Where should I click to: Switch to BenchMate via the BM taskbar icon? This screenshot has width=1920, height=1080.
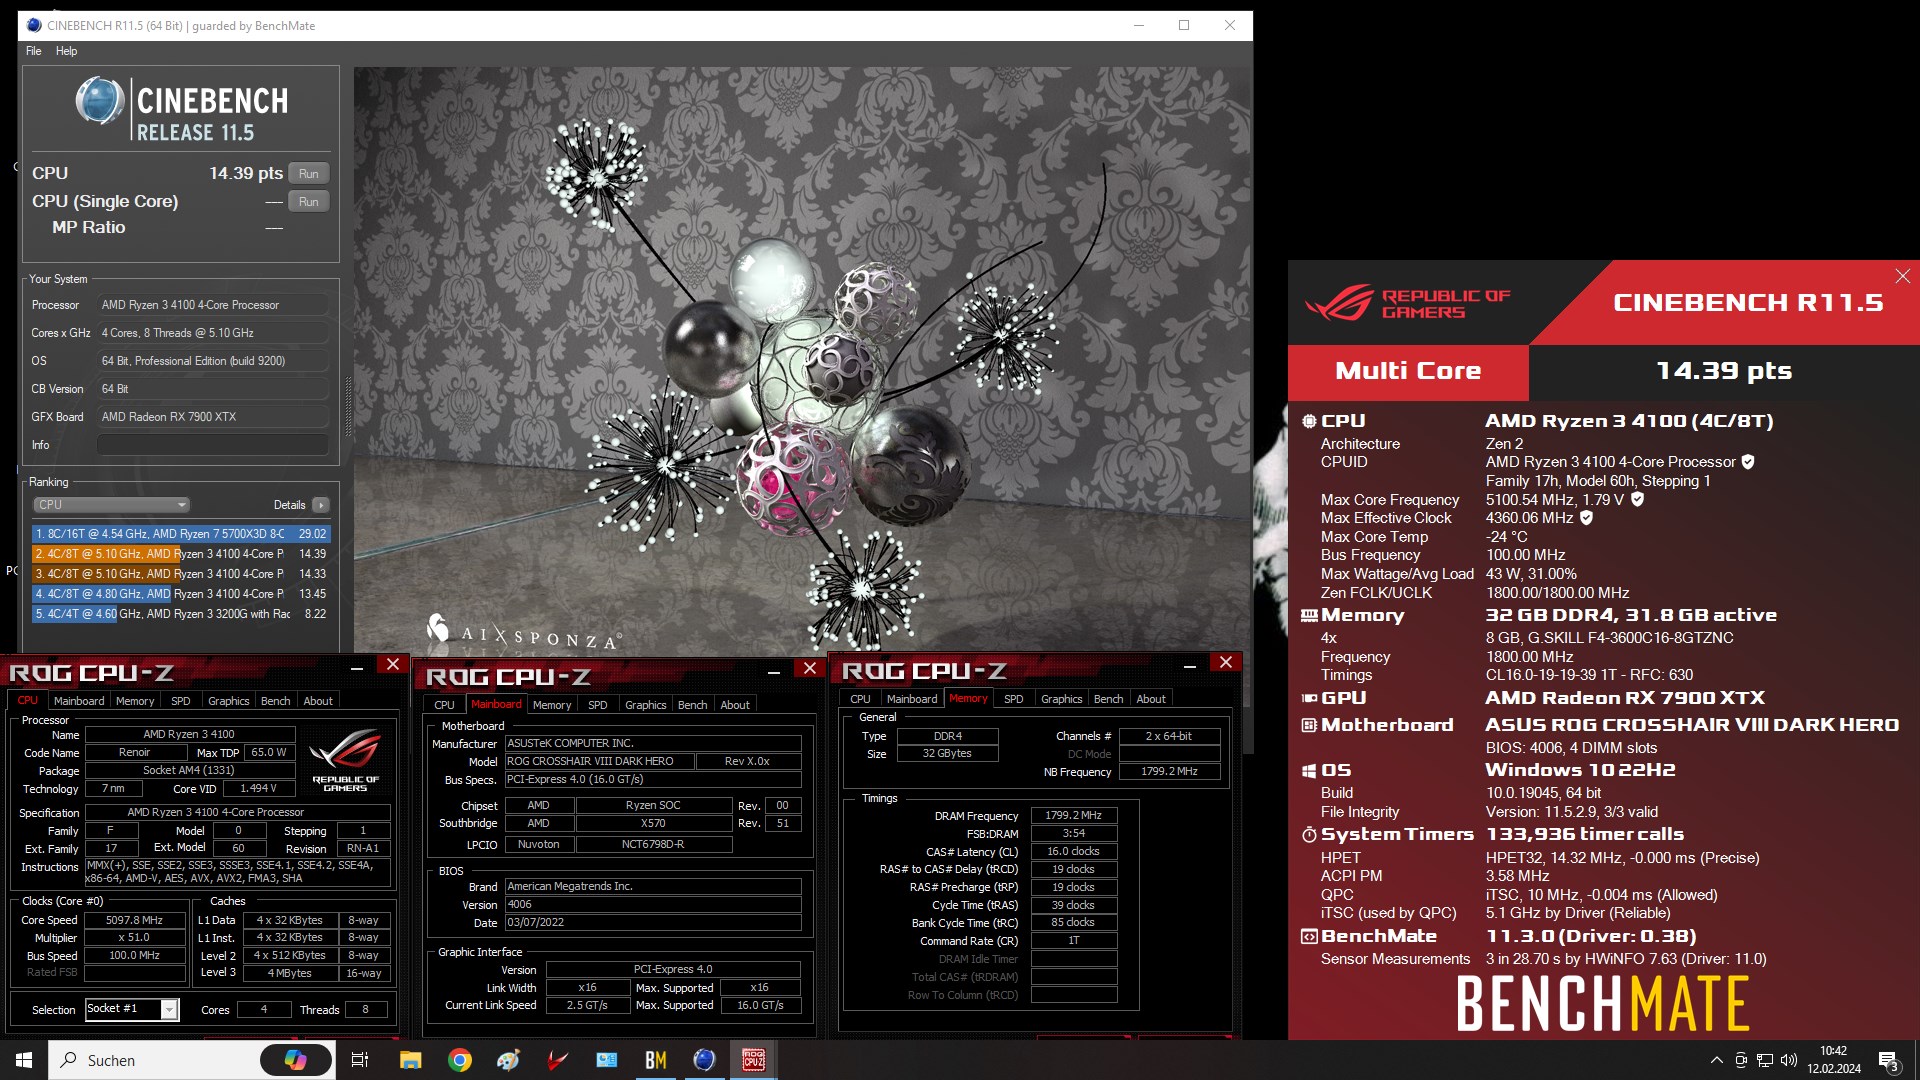656,1060
